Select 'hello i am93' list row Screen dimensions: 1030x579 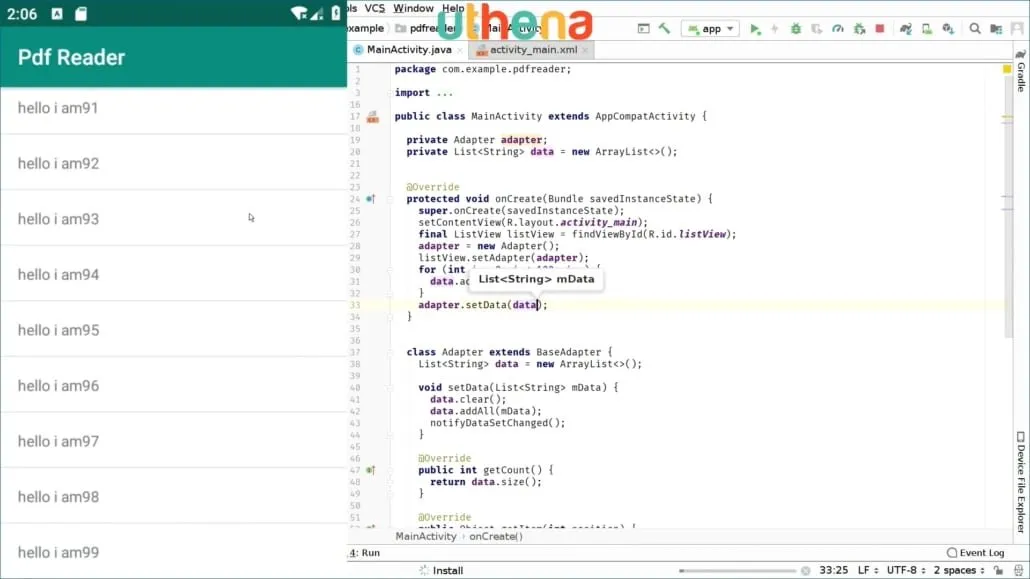tap(173, 219)
